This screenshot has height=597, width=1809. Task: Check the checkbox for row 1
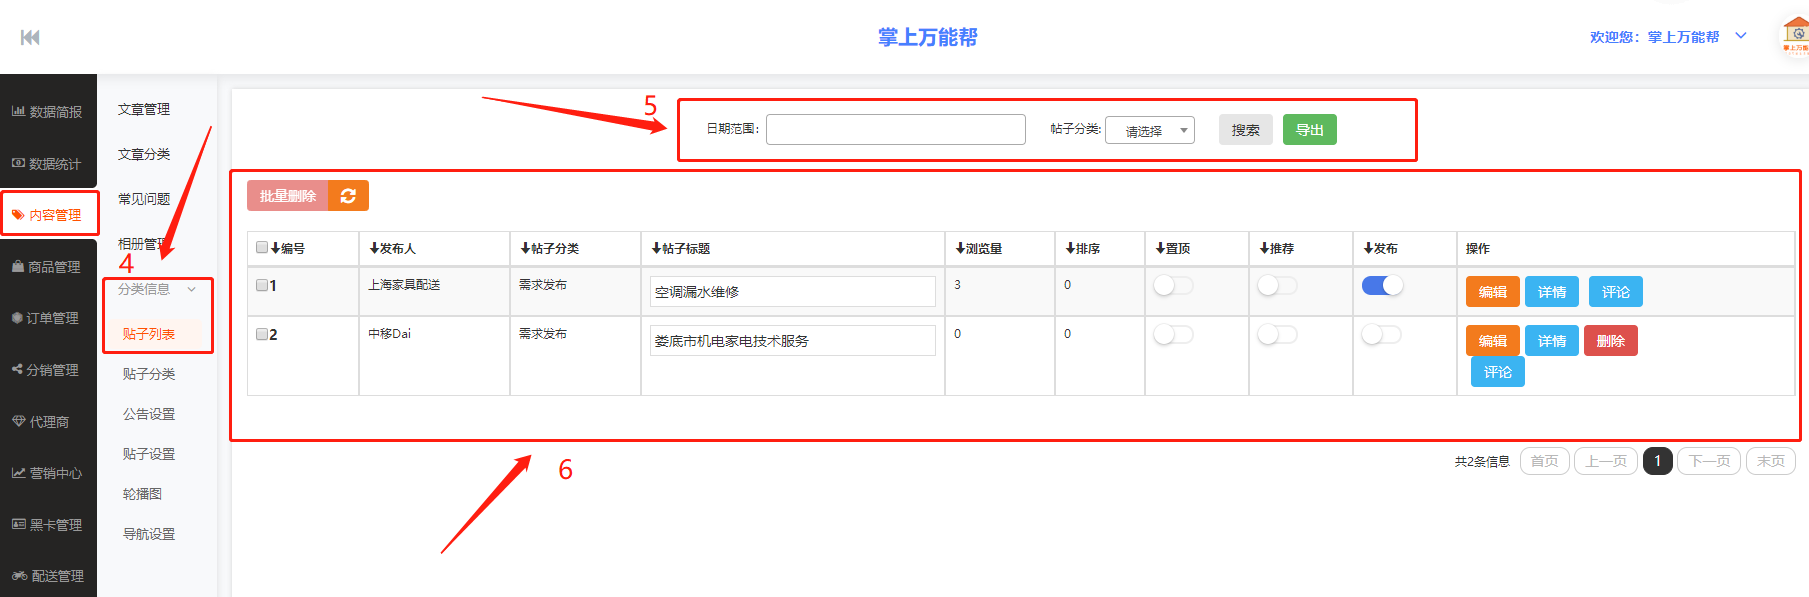(x=262, y=285)
